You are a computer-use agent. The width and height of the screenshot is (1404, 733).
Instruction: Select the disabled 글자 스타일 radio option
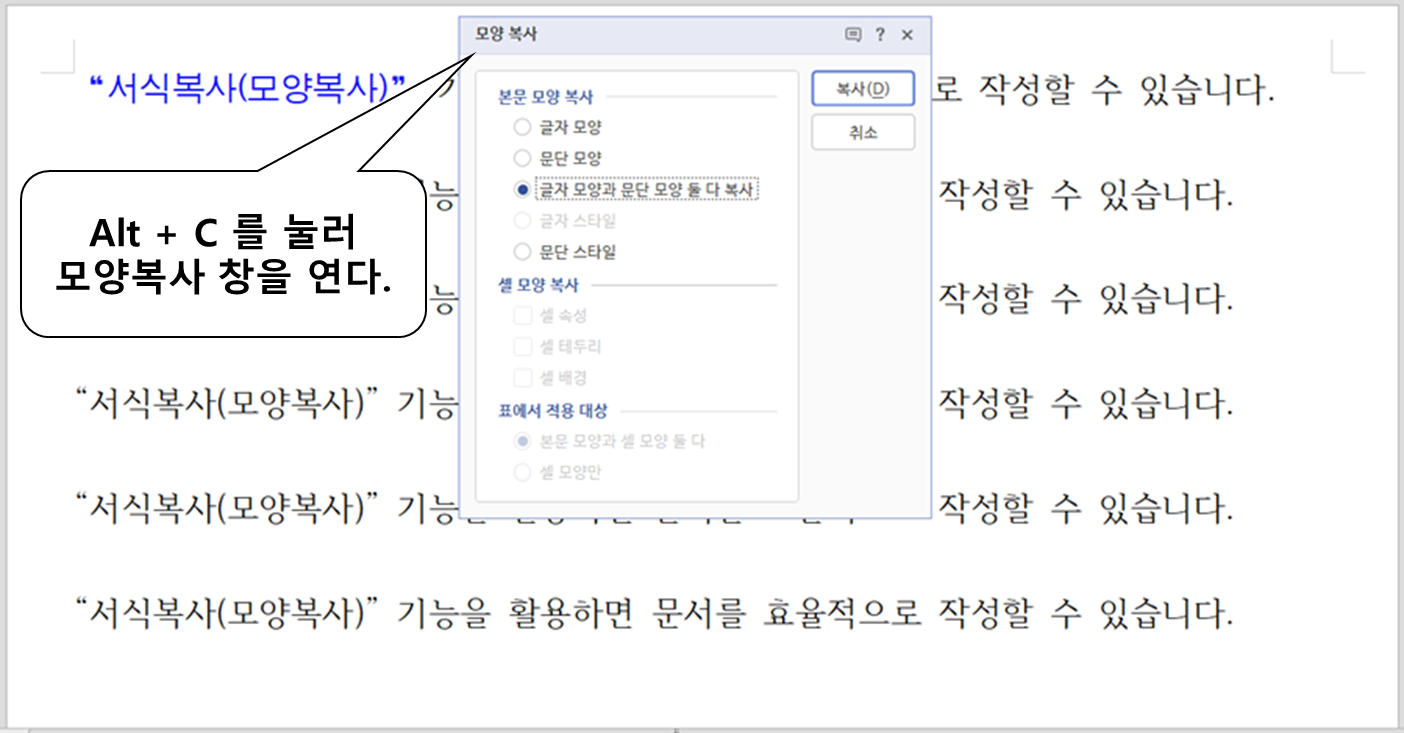pos(565,221)
